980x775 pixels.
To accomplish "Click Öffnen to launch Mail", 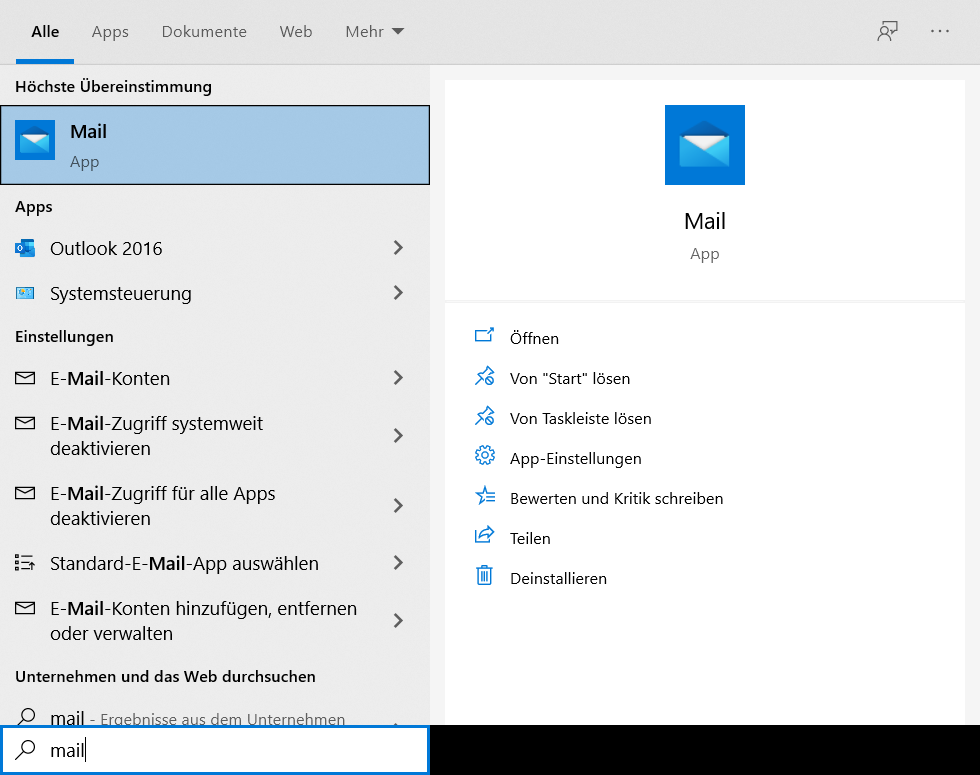I will (534, 338).
